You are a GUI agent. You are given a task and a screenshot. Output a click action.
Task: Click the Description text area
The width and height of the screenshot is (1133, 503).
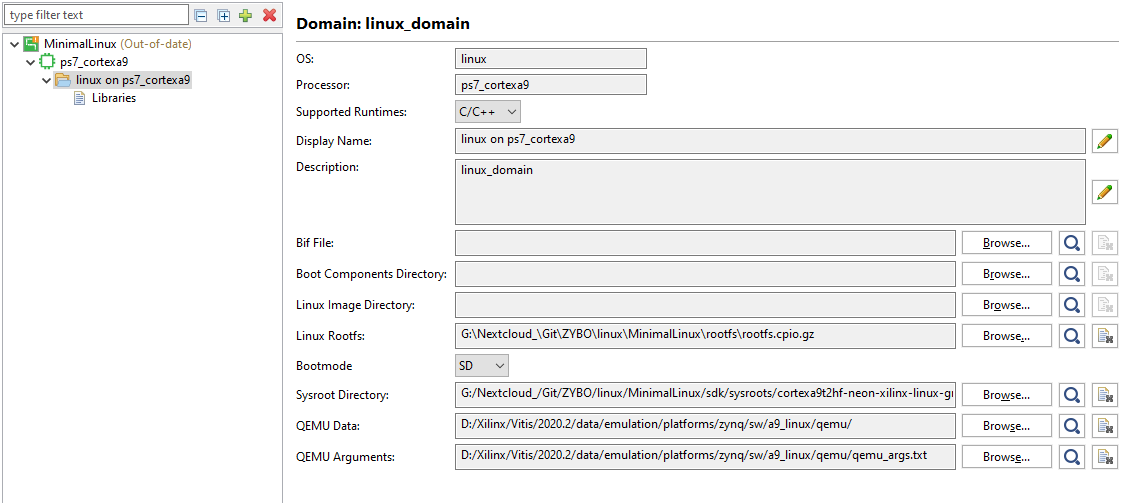coord(770,192)
